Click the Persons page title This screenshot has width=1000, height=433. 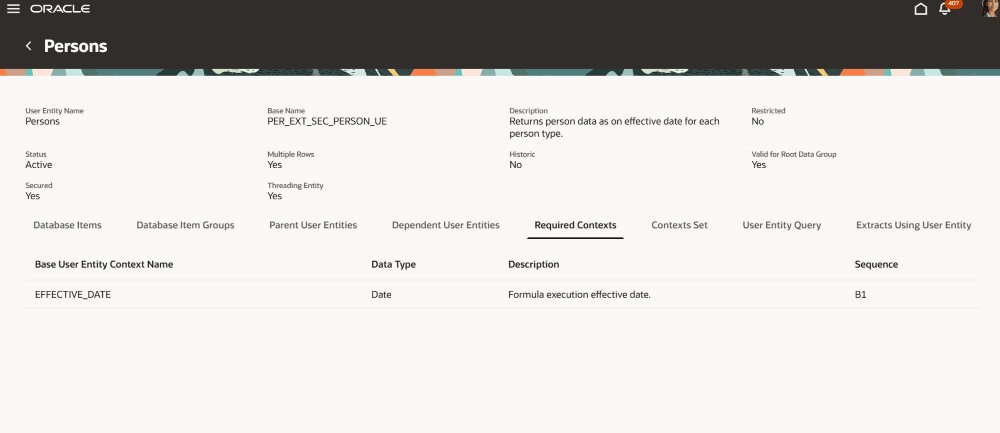tap(75, 46)
